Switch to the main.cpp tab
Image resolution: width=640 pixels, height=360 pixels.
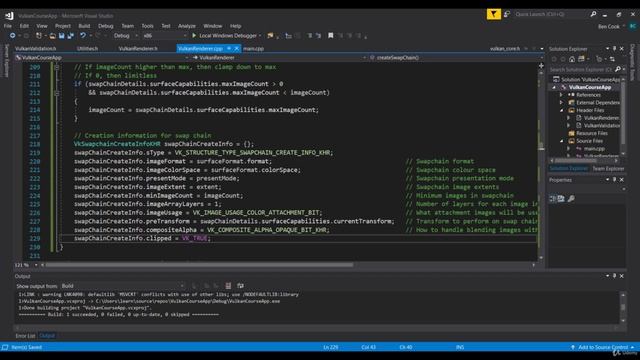253,49
